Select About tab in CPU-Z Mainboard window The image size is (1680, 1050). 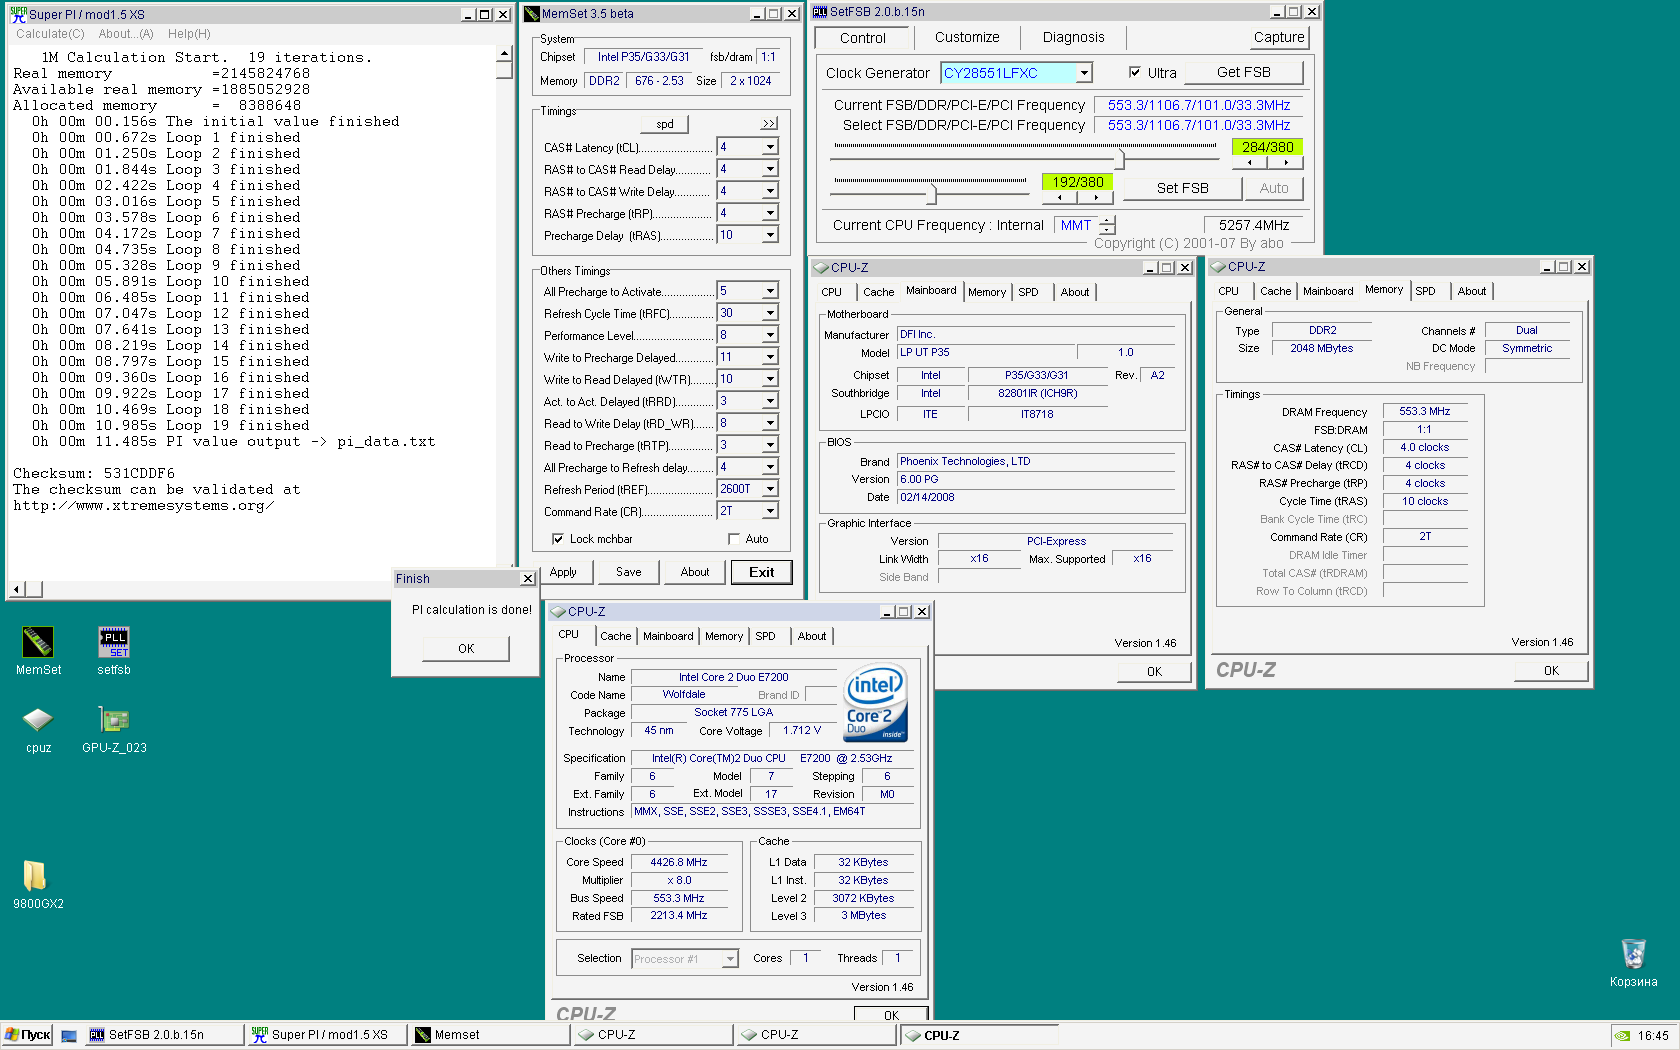tap(1075, 292)
